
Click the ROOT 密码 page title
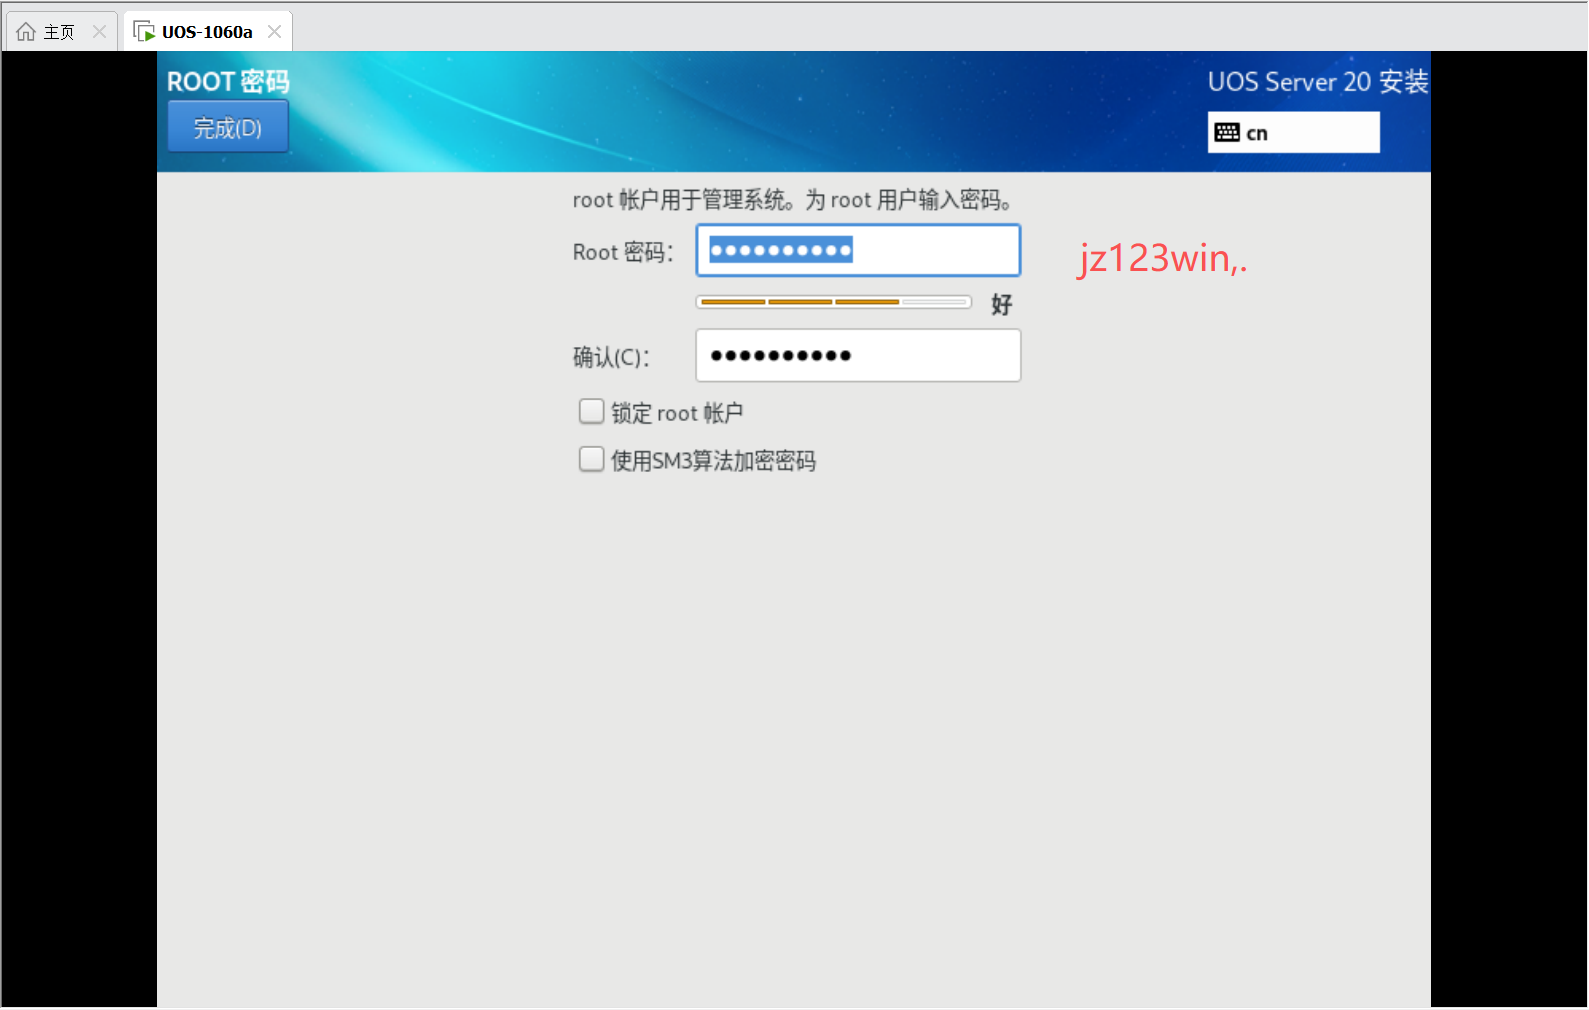[x=228, y=81]
